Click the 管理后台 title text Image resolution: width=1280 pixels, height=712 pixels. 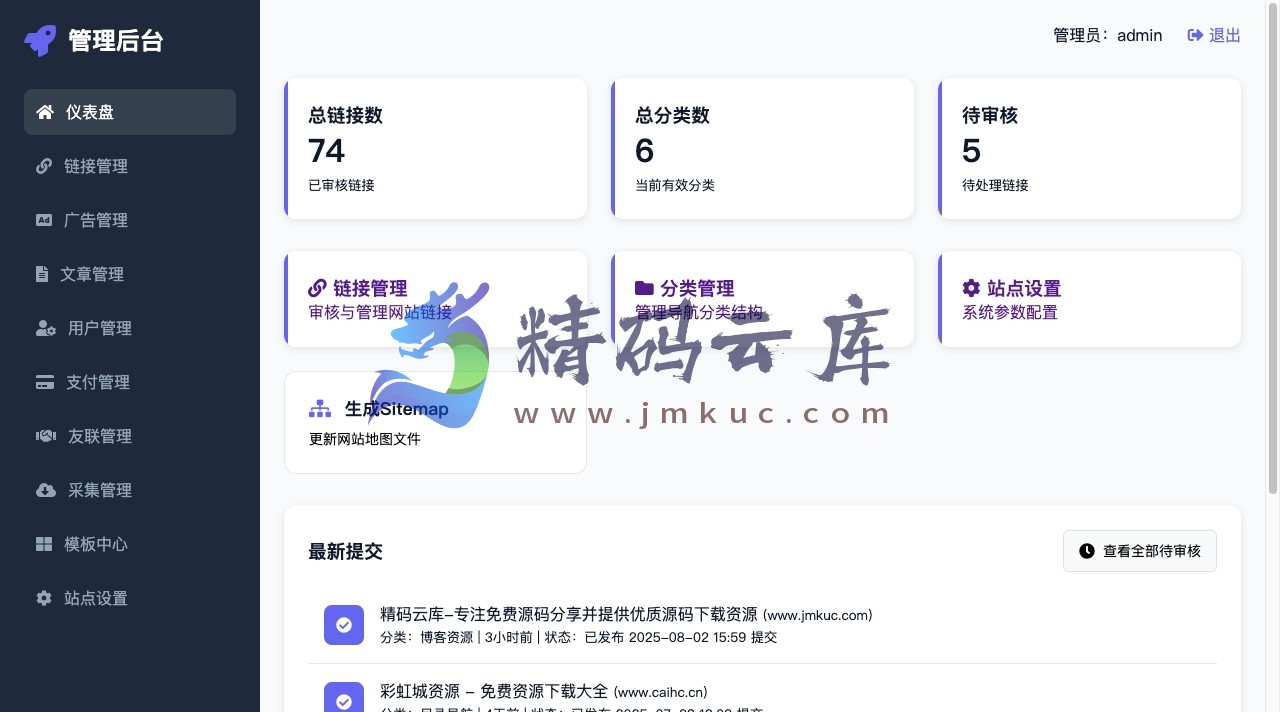[x=115, y=40]
